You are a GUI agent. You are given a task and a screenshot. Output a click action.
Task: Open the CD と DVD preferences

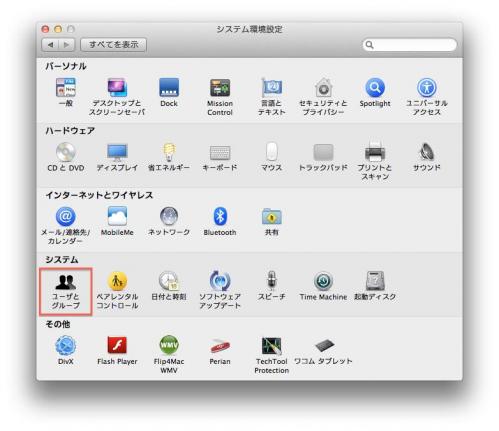[66, 157]
